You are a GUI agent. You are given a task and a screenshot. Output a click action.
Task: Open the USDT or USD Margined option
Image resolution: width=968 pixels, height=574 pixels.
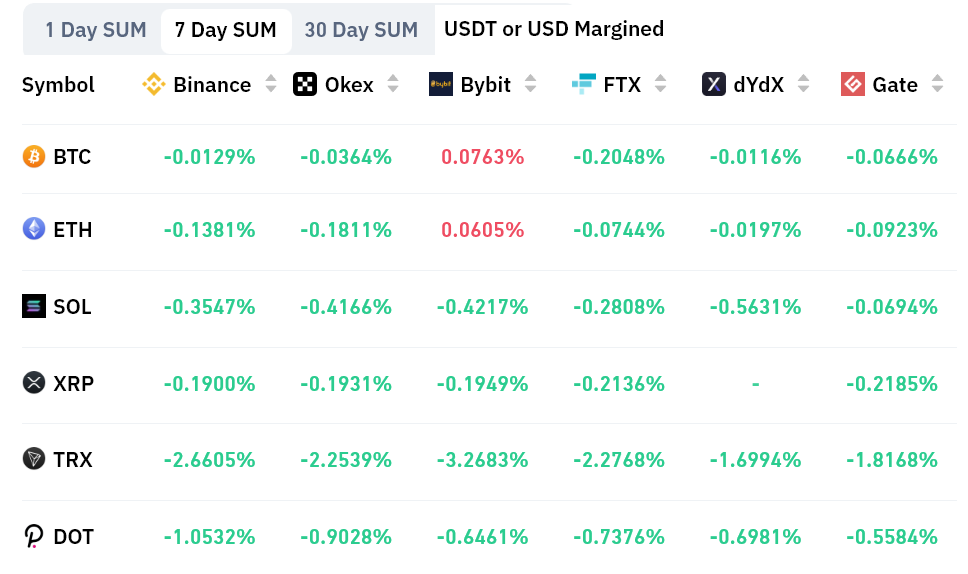(553, 29)
